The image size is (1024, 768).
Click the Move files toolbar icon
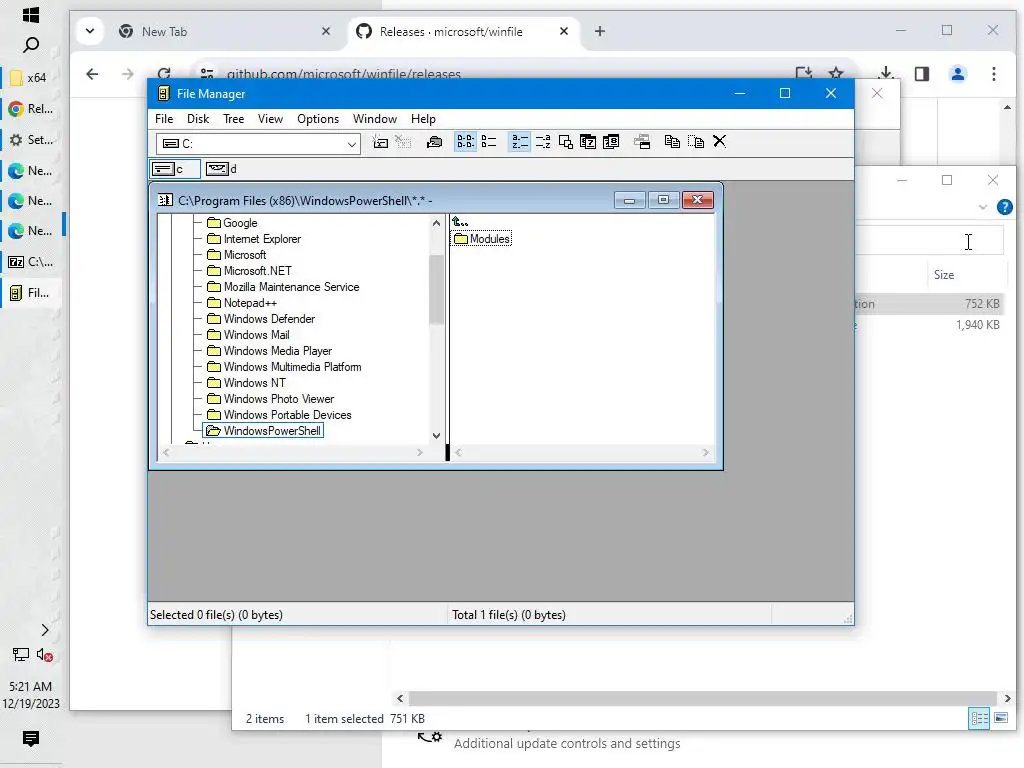[696, 142]
